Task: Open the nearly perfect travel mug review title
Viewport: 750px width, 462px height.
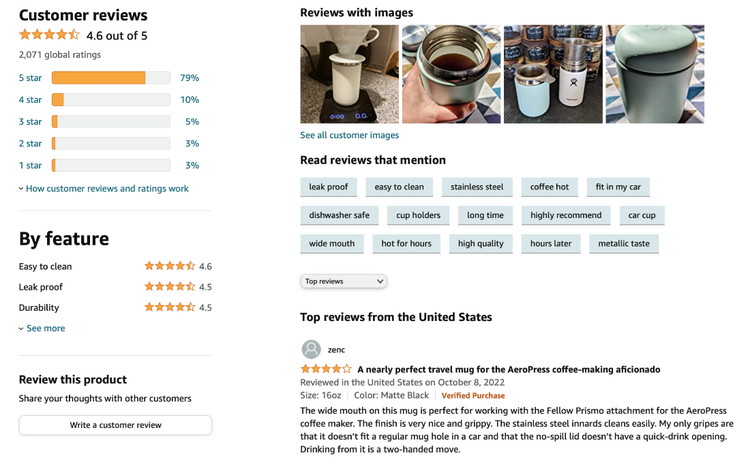Action: (508, 369)
